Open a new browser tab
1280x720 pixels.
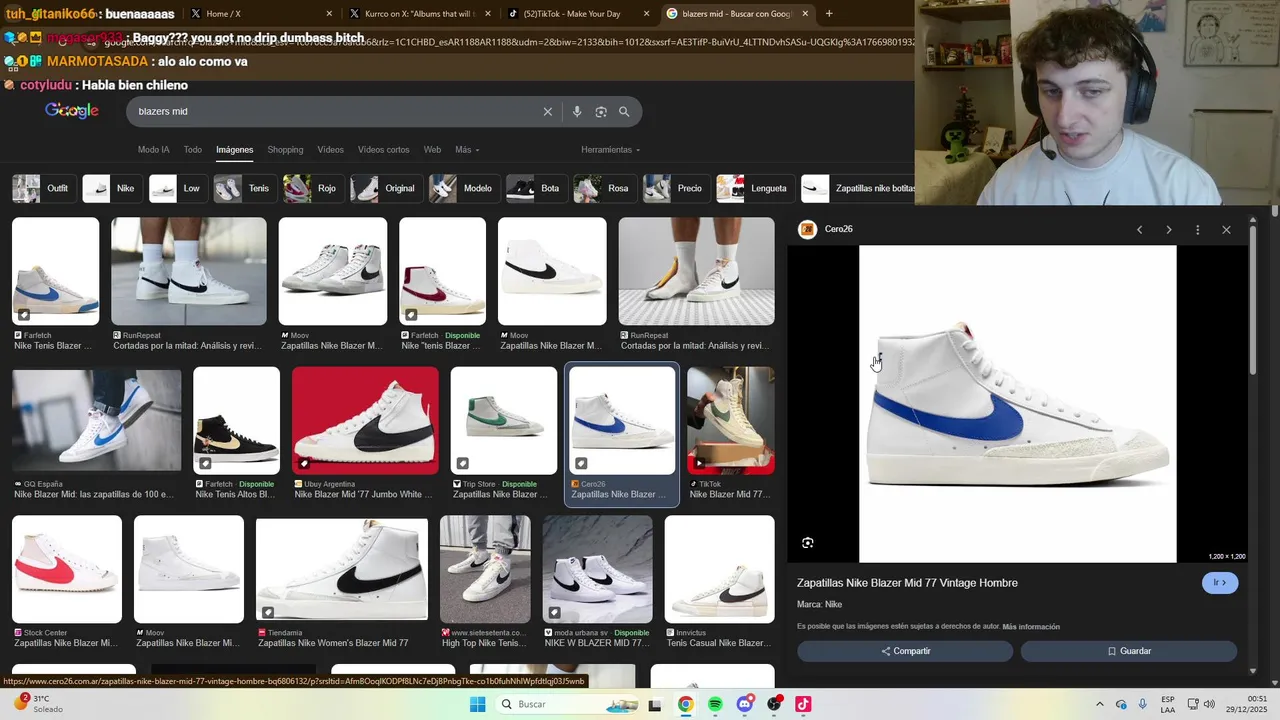(x=829, y=14)
